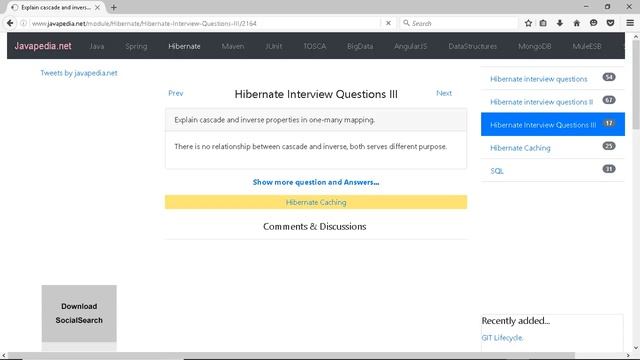Click the scroll left arrow of the horizontal scrollbar
The width and height of the screenshot is (640, 360).
click(4, 356)
